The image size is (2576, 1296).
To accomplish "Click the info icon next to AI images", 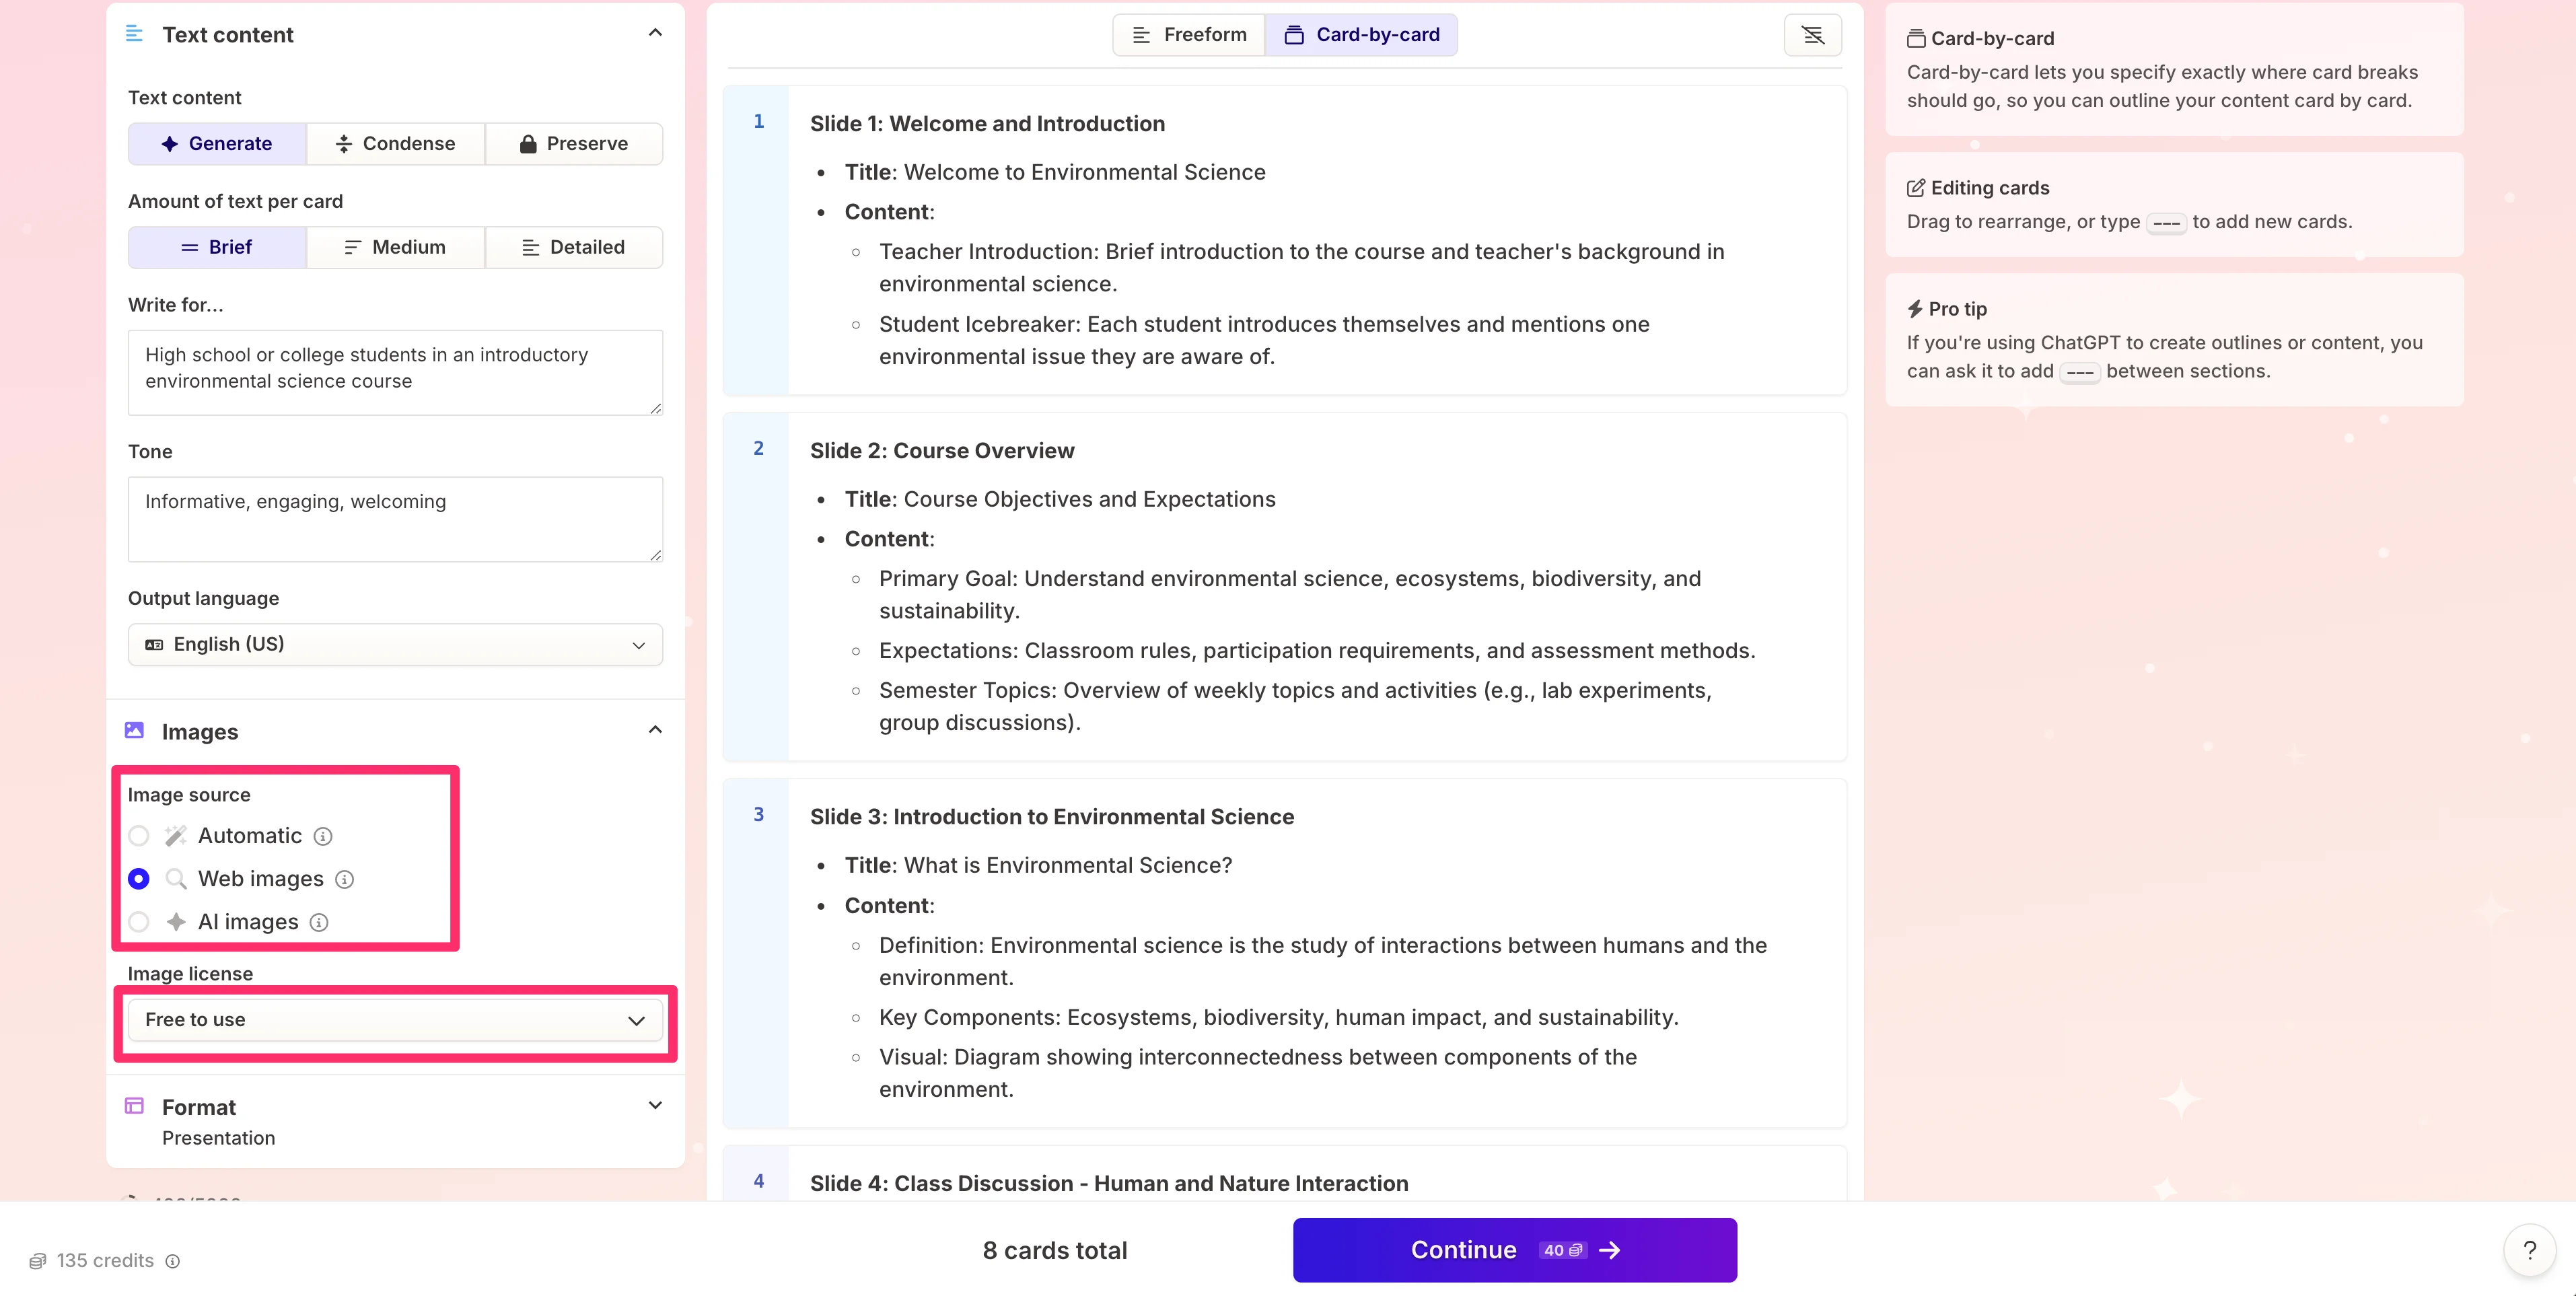I will [x=319, y=922].
